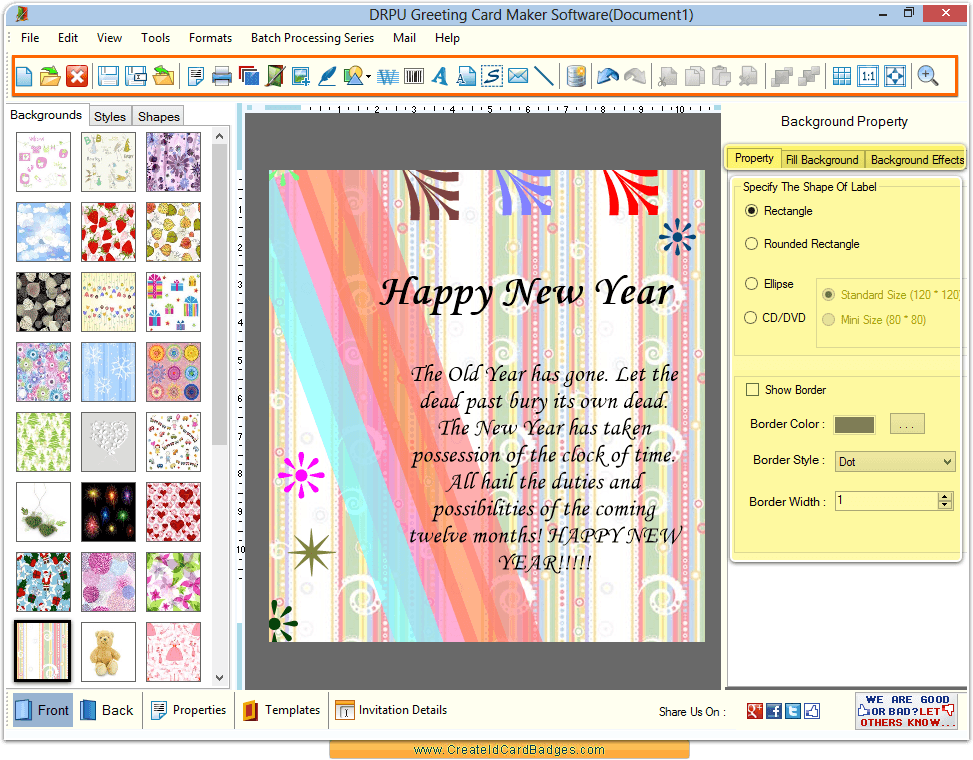Viewport: 973px width, 760px height.
Task: Select the Rectangle shape option
Action: 778,211
